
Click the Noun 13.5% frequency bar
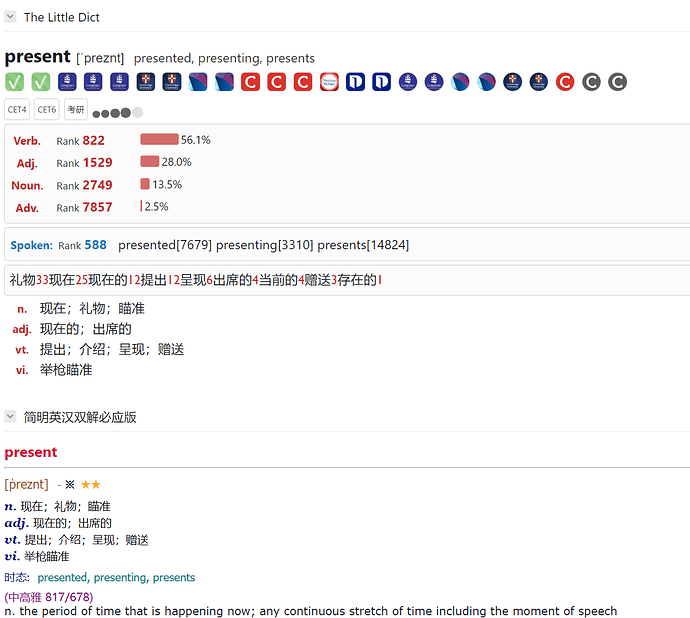145,184
